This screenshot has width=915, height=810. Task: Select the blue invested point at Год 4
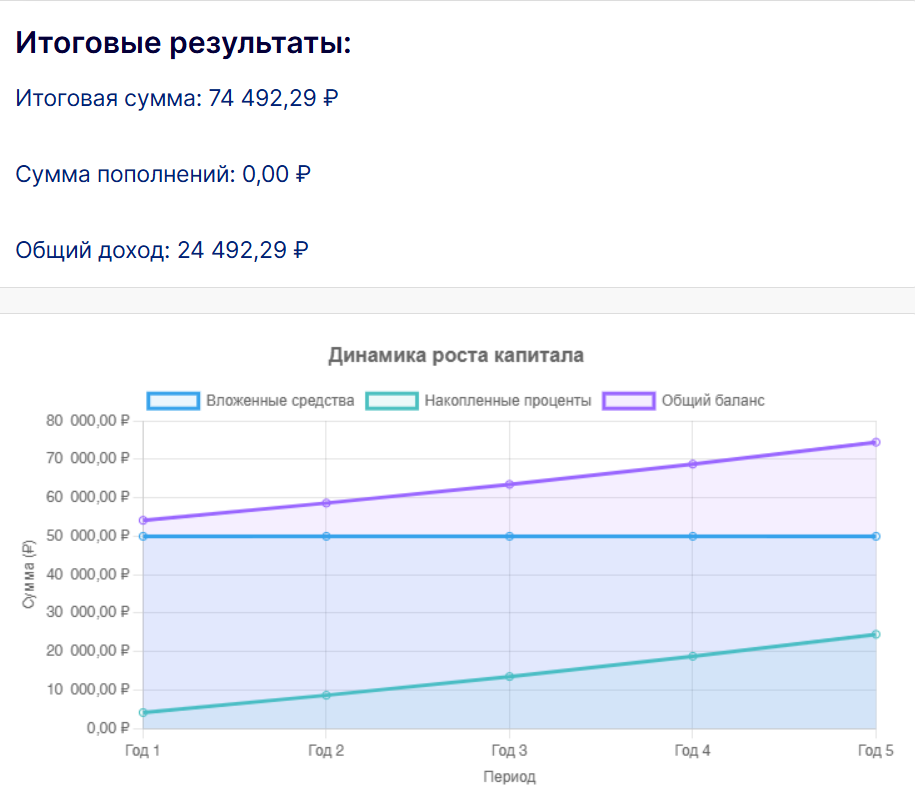click(x=693, y=536)
